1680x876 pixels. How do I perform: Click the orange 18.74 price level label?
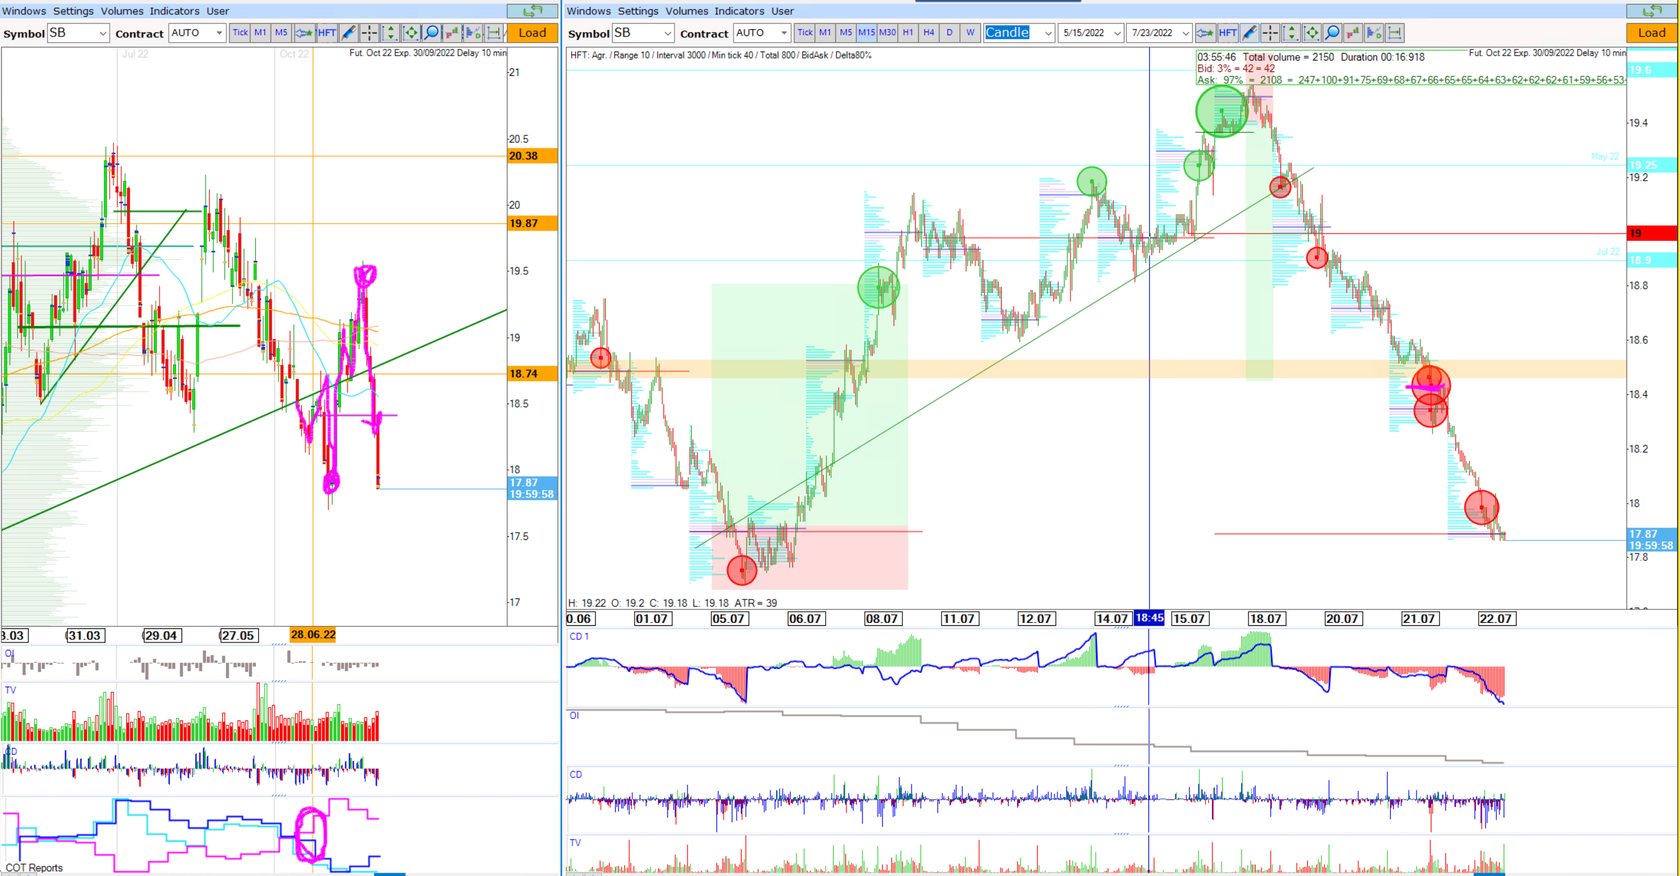point(532,373)
